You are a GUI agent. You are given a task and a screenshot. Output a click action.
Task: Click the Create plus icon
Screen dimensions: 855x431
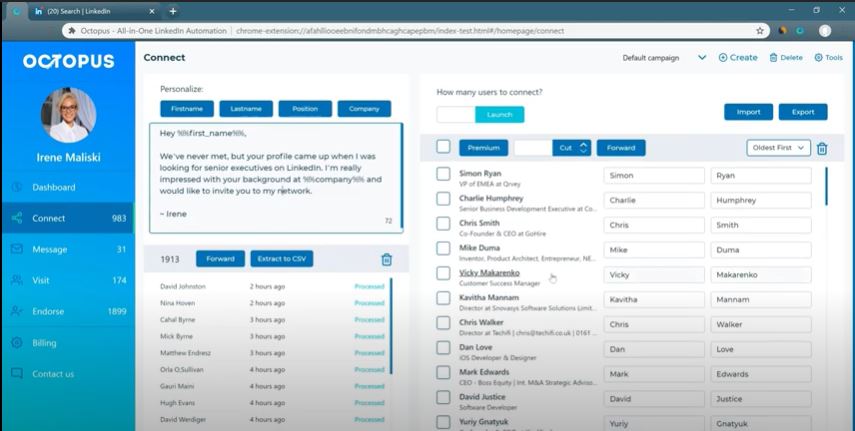(x=723, y=57)
